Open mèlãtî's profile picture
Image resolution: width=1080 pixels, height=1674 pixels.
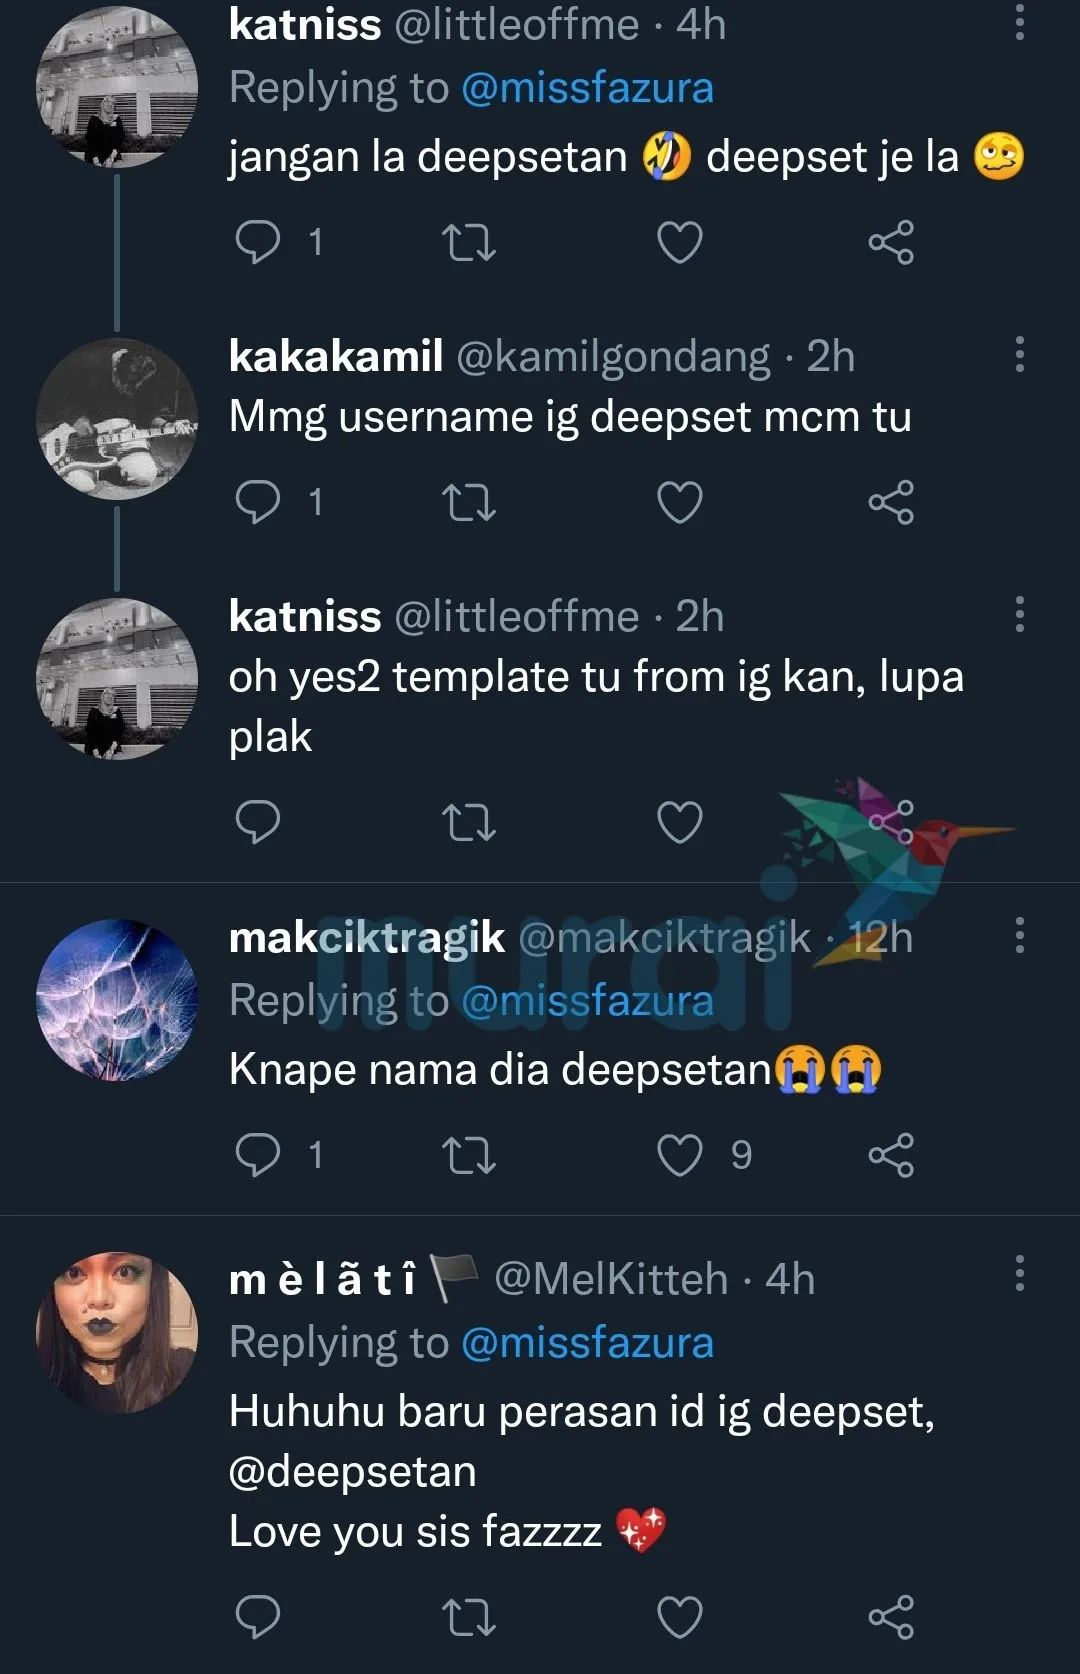(116, 1332)
